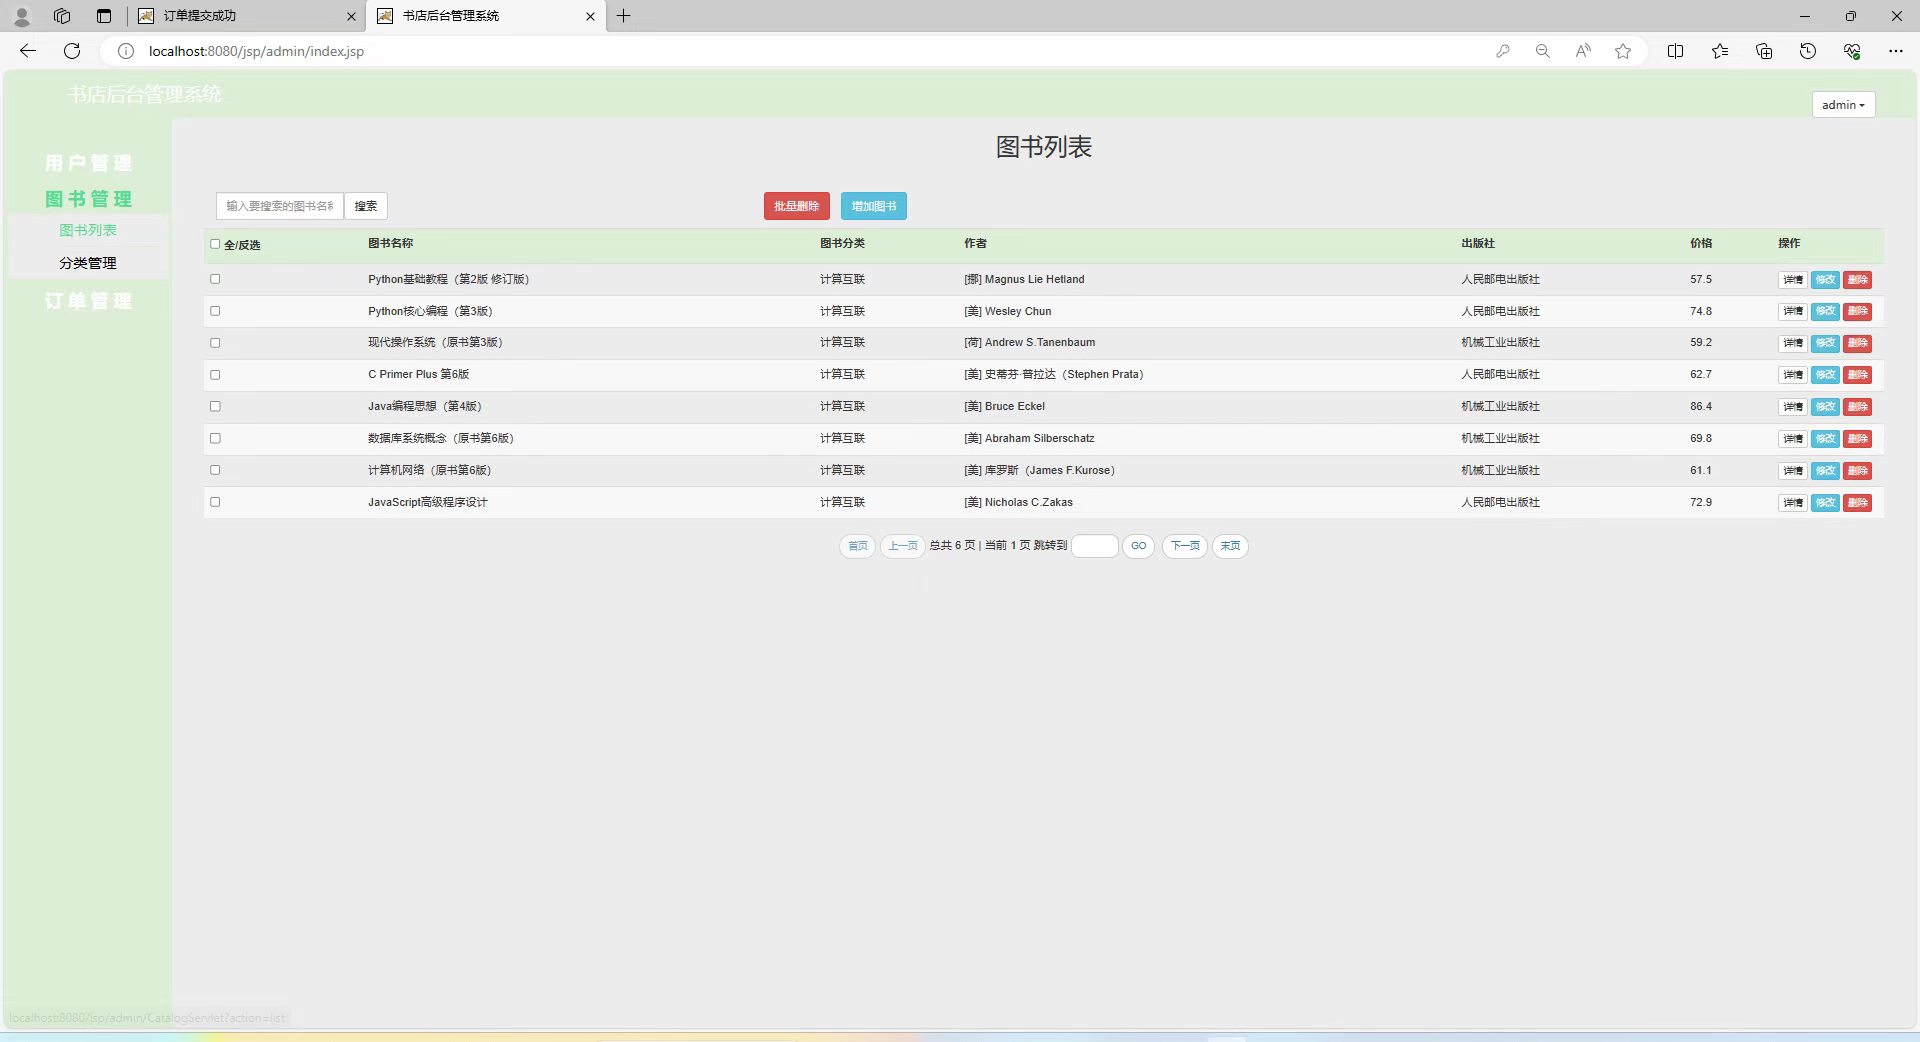1920x1042 pixels.
Task: Go to 下一页 next page
Action: pyautogui.click(x=1185, y=546)
